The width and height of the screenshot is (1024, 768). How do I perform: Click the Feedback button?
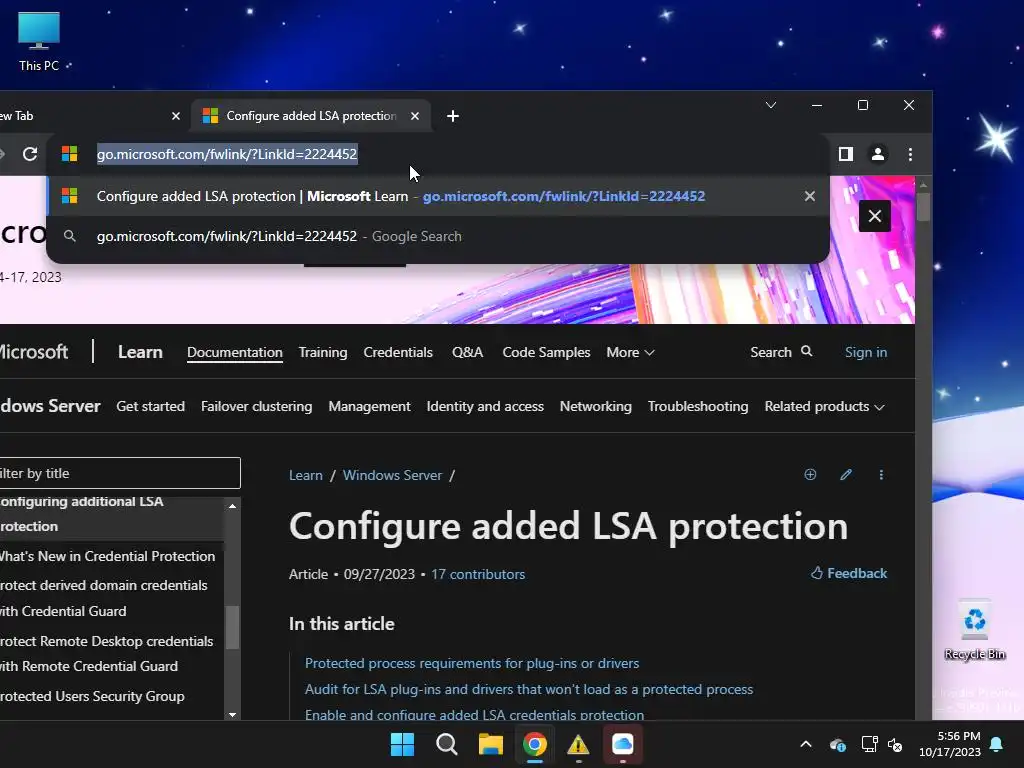(x=849, y=573)
